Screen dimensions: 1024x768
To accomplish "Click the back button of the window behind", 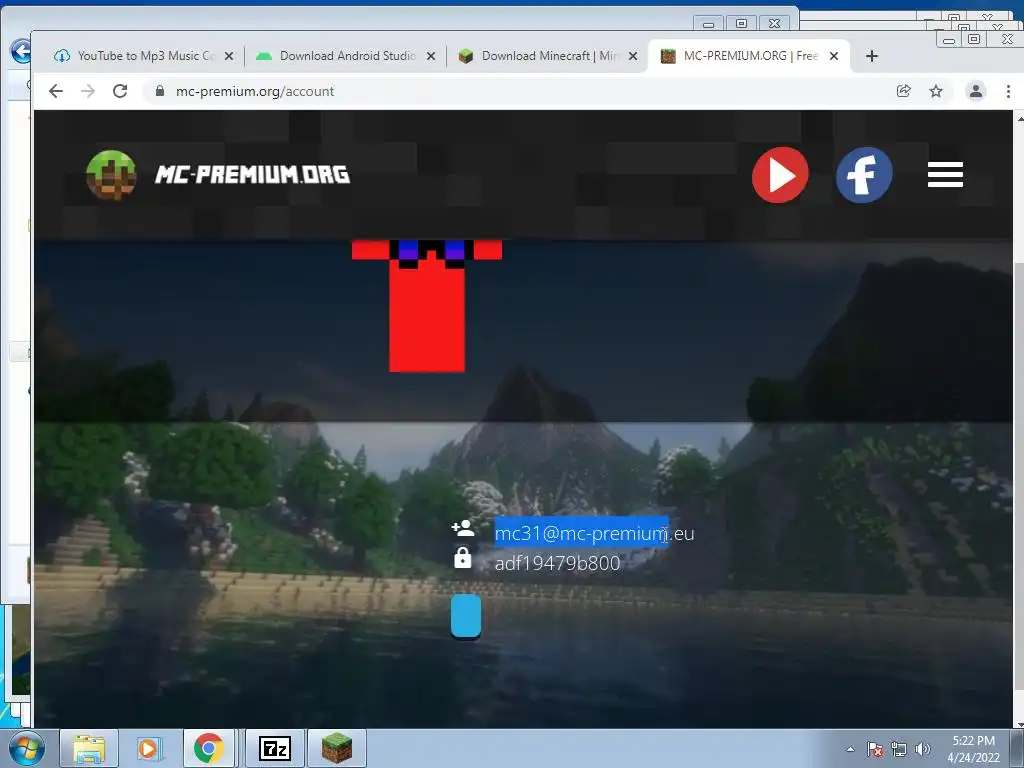I will (x=20, y=51).
